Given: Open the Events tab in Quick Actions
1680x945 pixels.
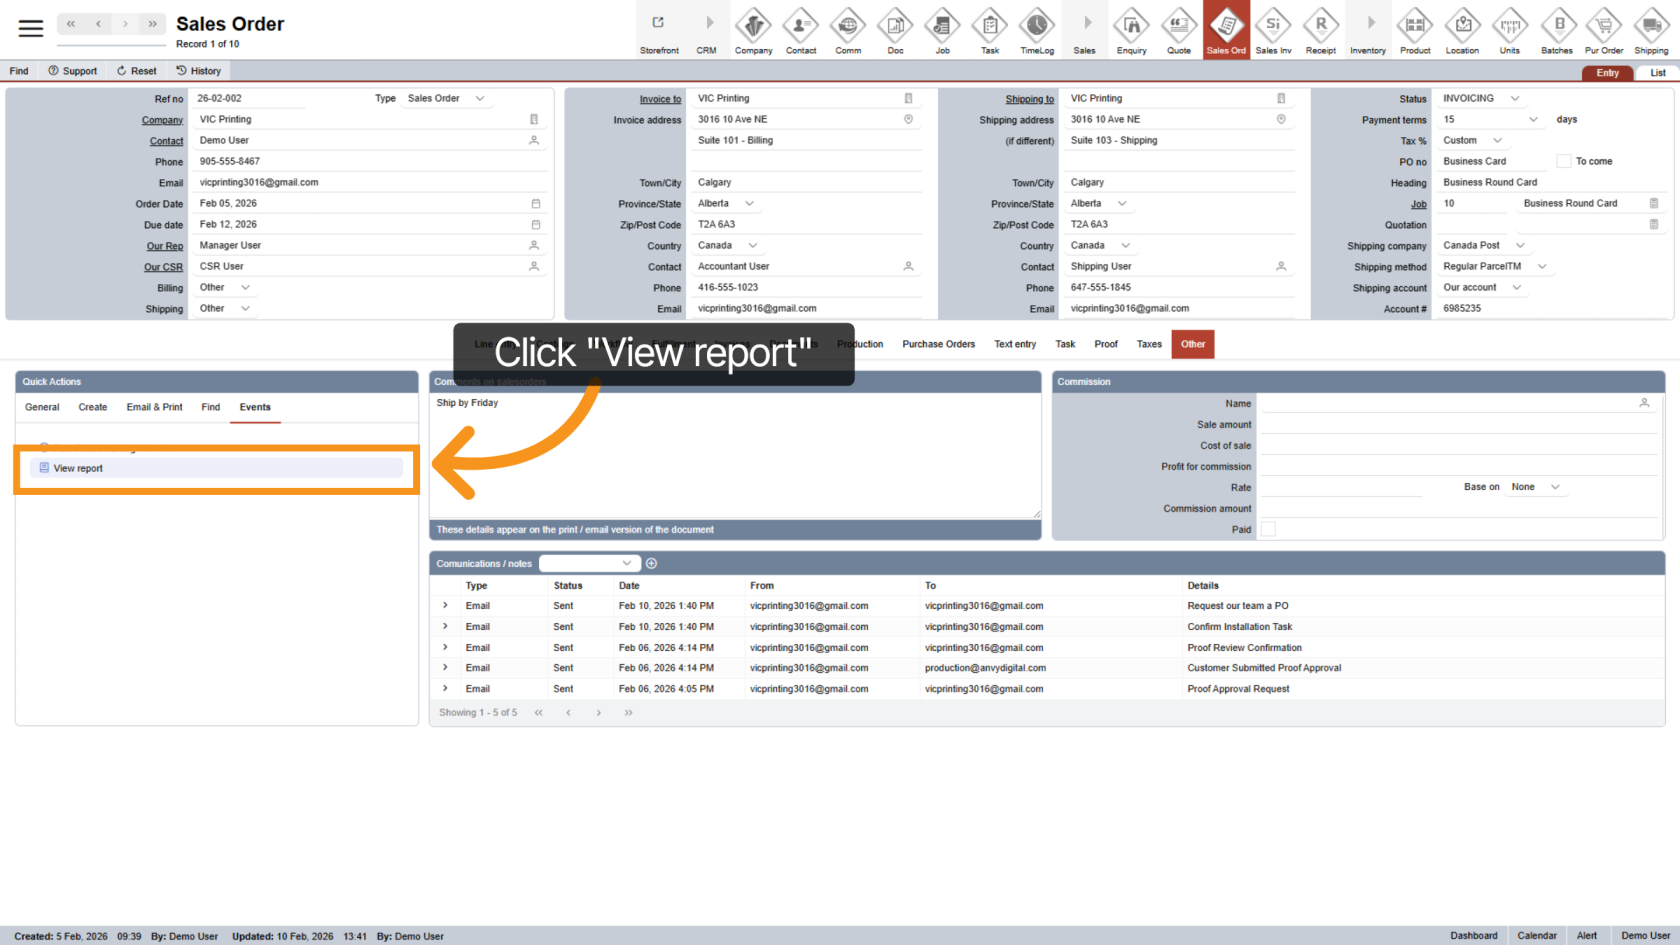Looking at the screenshot, I should 255,407.
